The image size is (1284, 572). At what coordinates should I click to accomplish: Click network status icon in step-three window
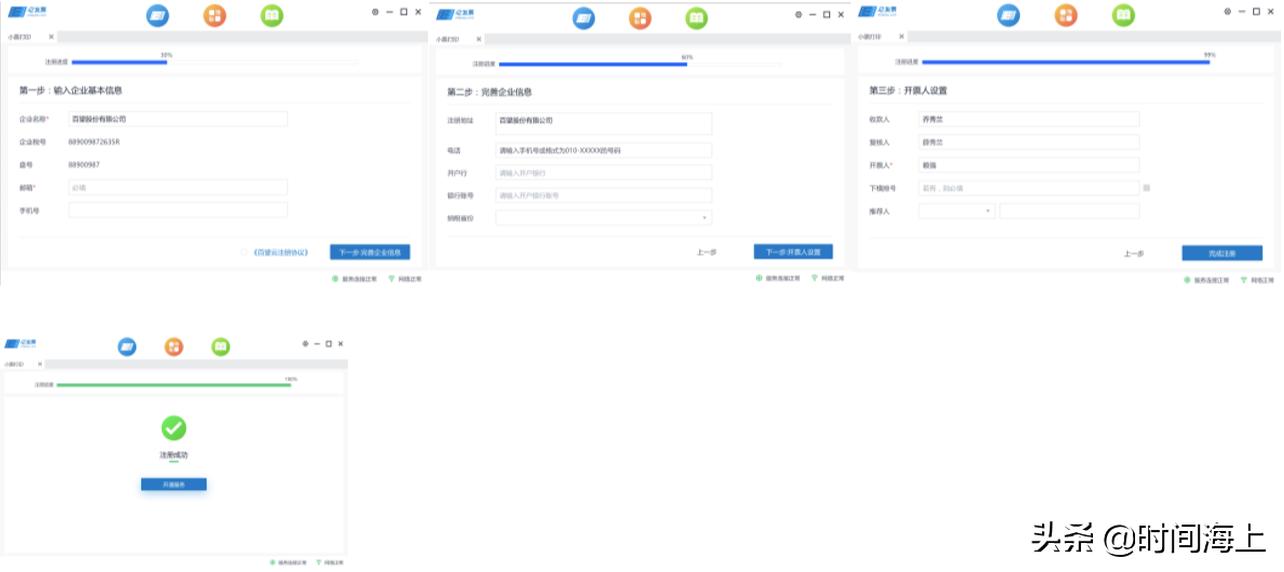coord(1244,281)
